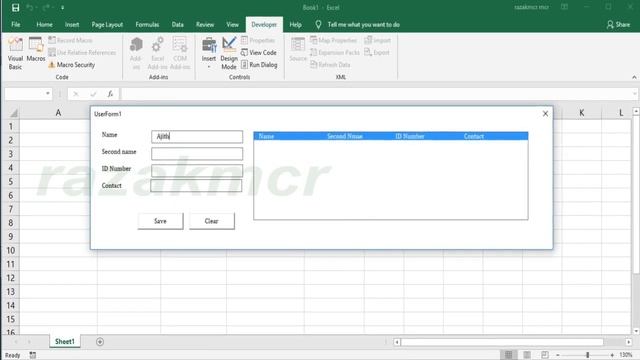Switch to the Formulas tab
The image size is (640, 360).
click(x=147, y=24)
